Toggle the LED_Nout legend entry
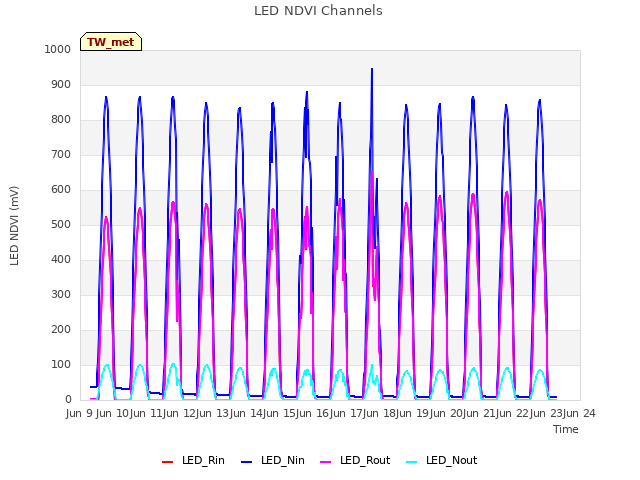 [x=442, y=460]
